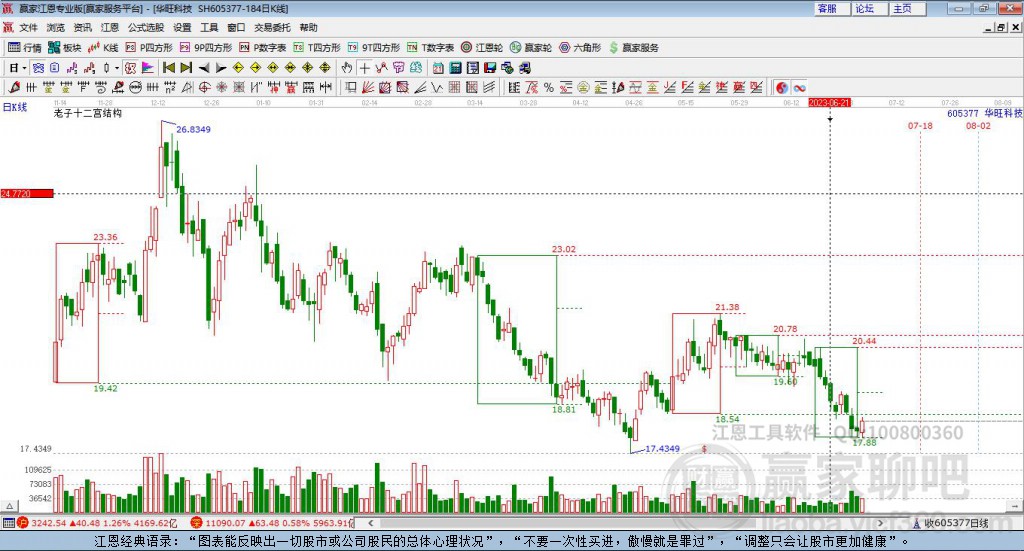This screenshot has height=551, width=1024.
Task: Click the 江恩轮 wheel icon
Action: pyautogui.click(x=466, y=48)
